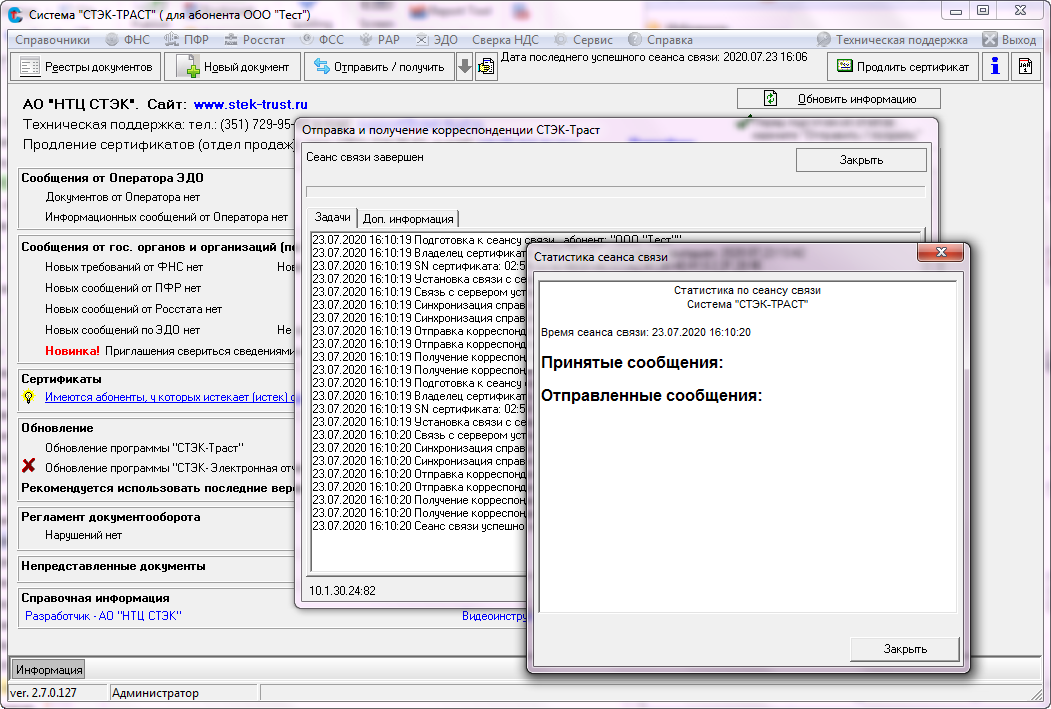Image resolution: width=1051 pixels, height=709 pixels.
Task: Select the Информация tab at bottom
Action: pyautogui.click(x=49, y=669)
